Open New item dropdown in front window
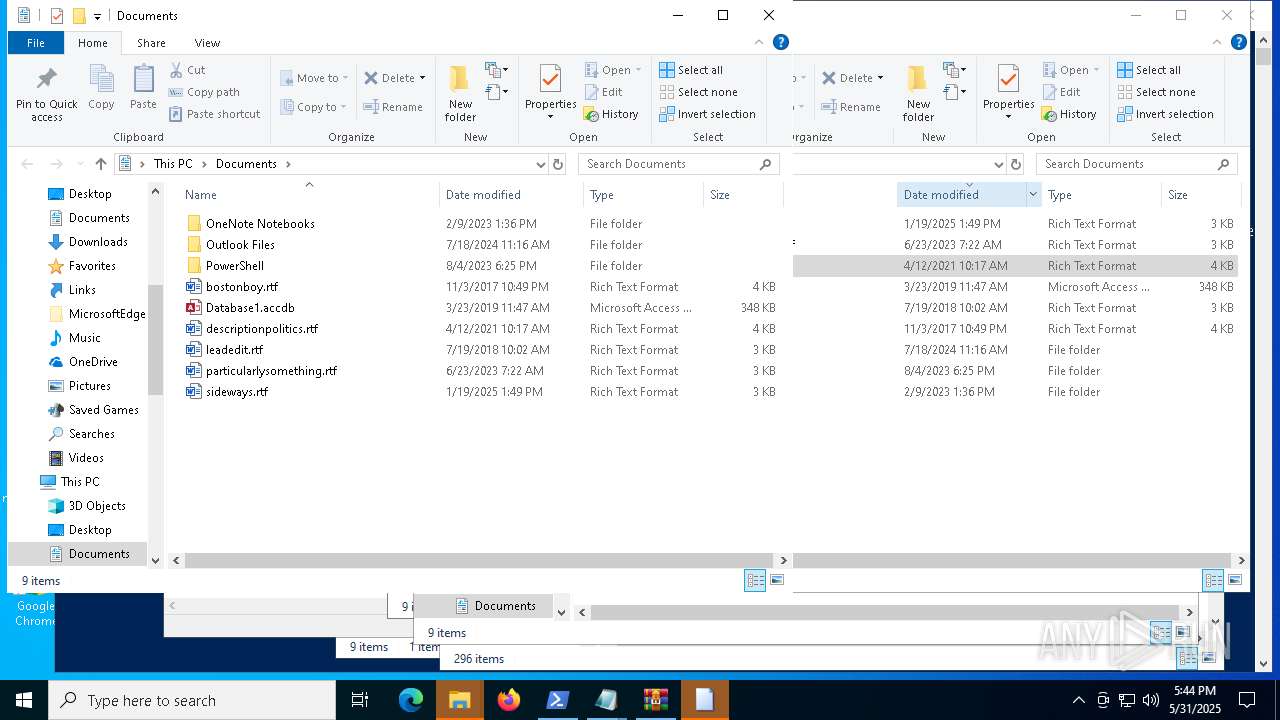The image size is (1280, 720). point(496,70)
